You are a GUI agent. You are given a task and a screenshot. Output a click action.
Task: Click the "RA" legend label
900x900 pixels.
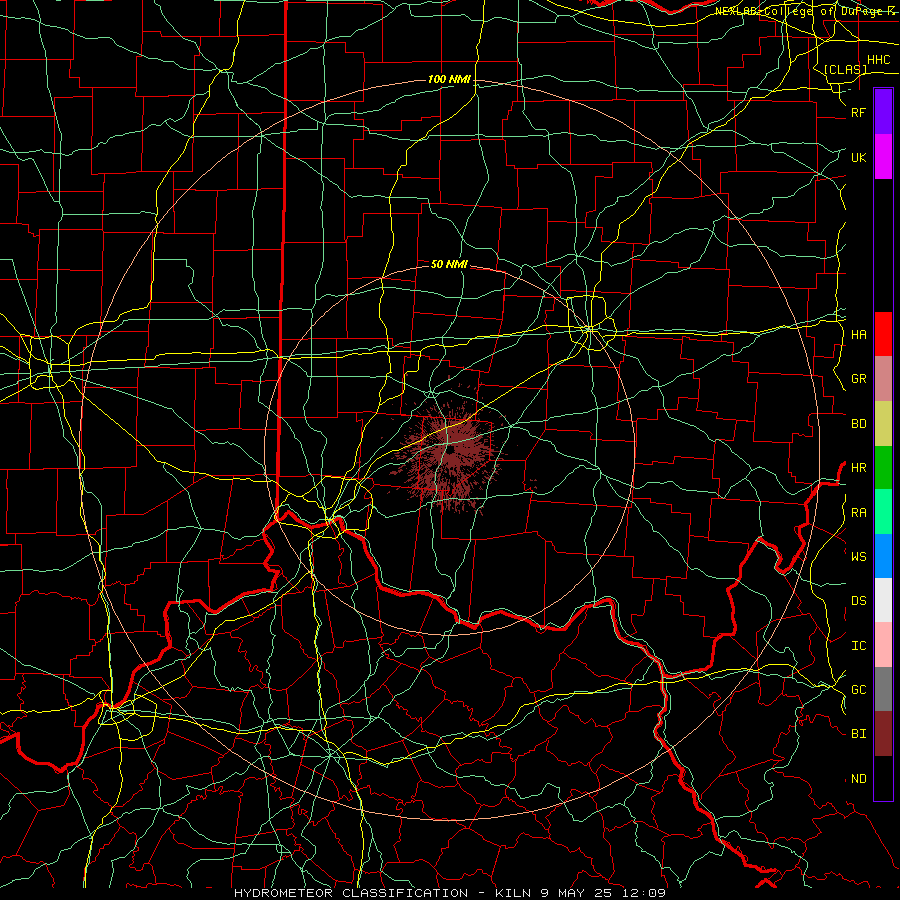[858, 512]
